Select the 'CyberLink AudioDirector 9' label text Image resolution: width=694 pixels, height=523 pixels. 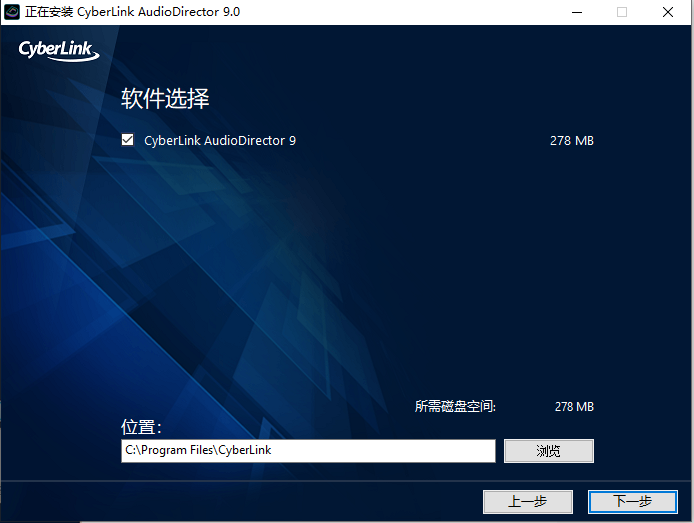click(220, 141)
